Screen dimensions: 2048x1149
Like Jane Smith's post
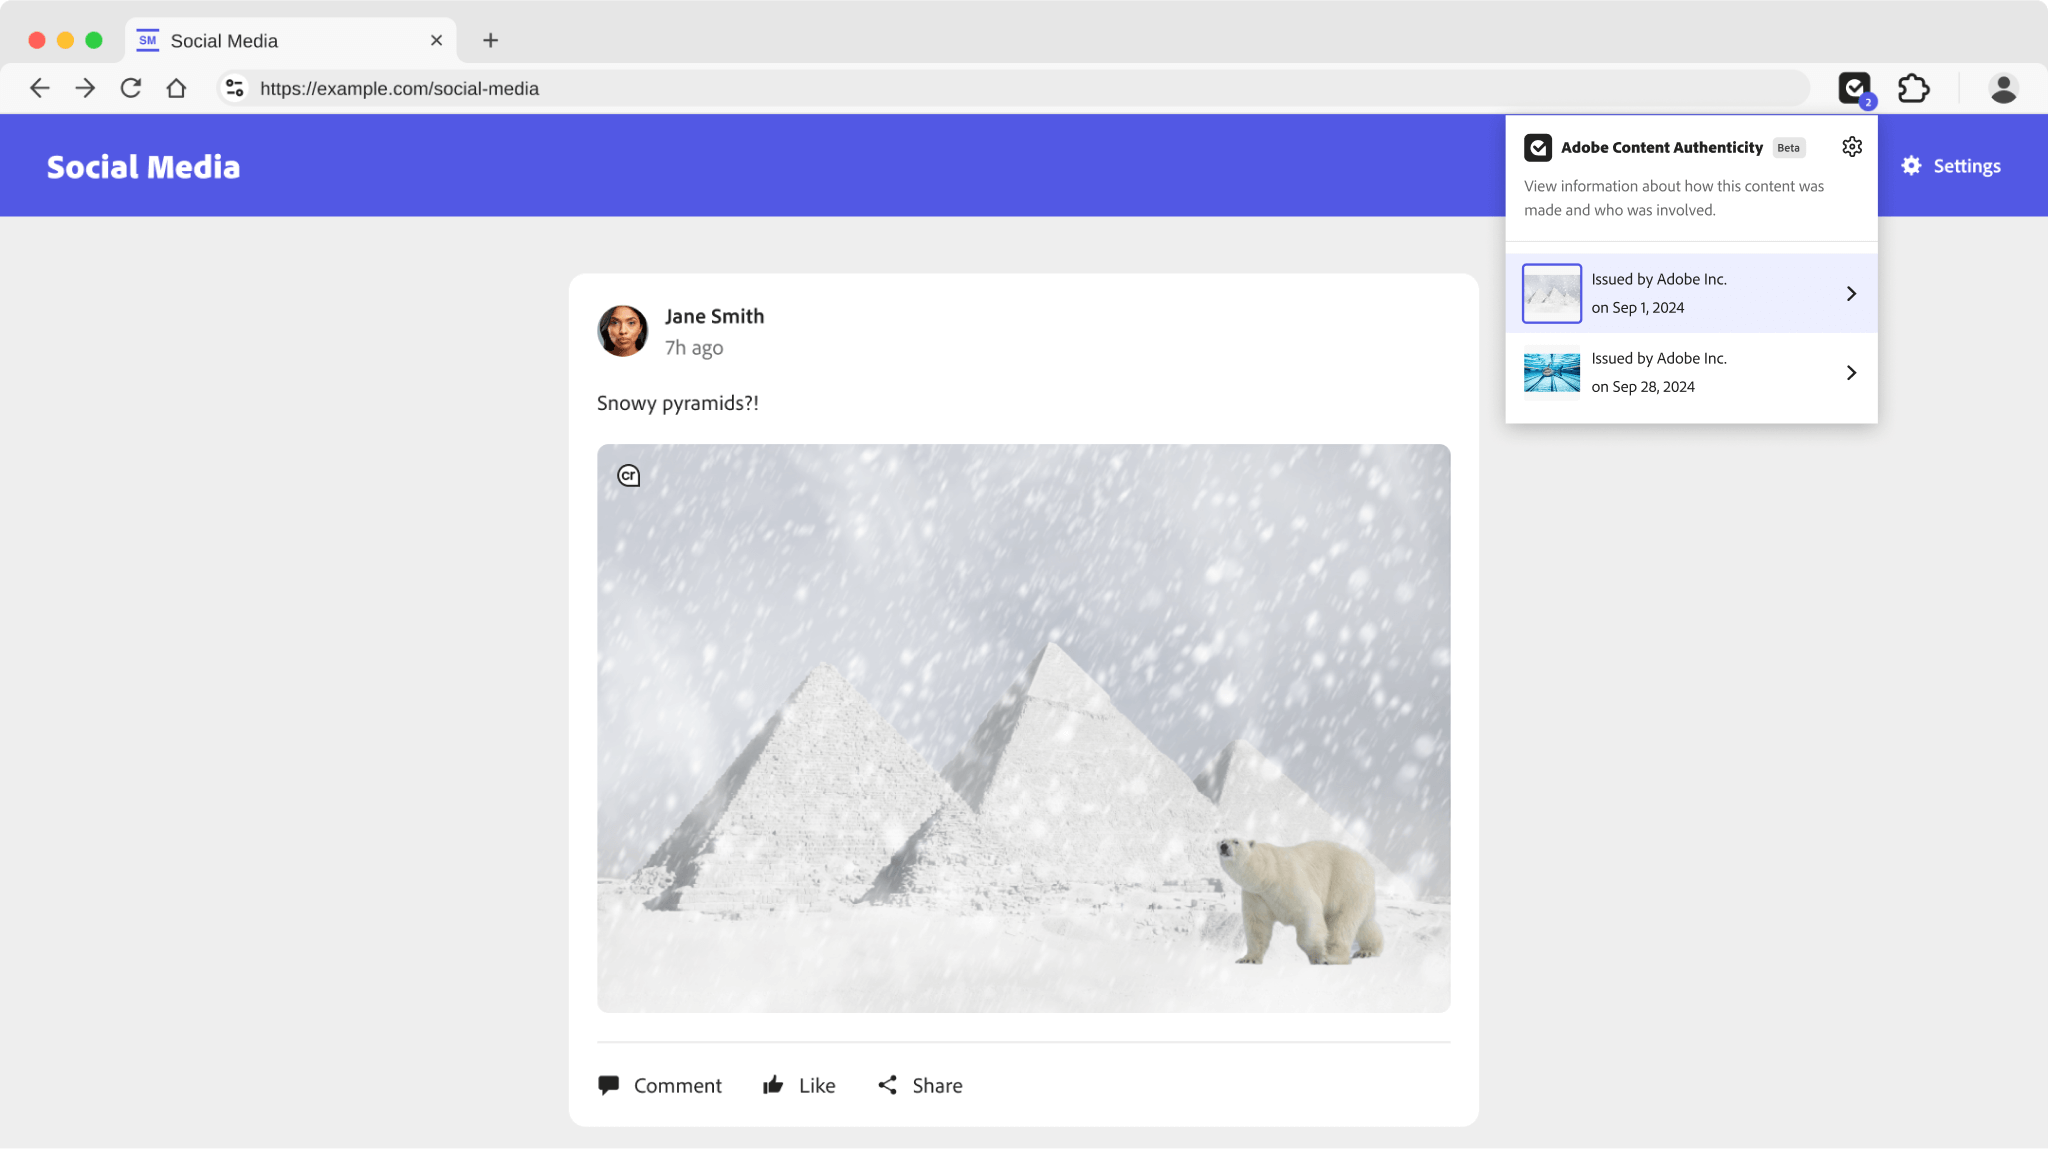click(799, 1085)
